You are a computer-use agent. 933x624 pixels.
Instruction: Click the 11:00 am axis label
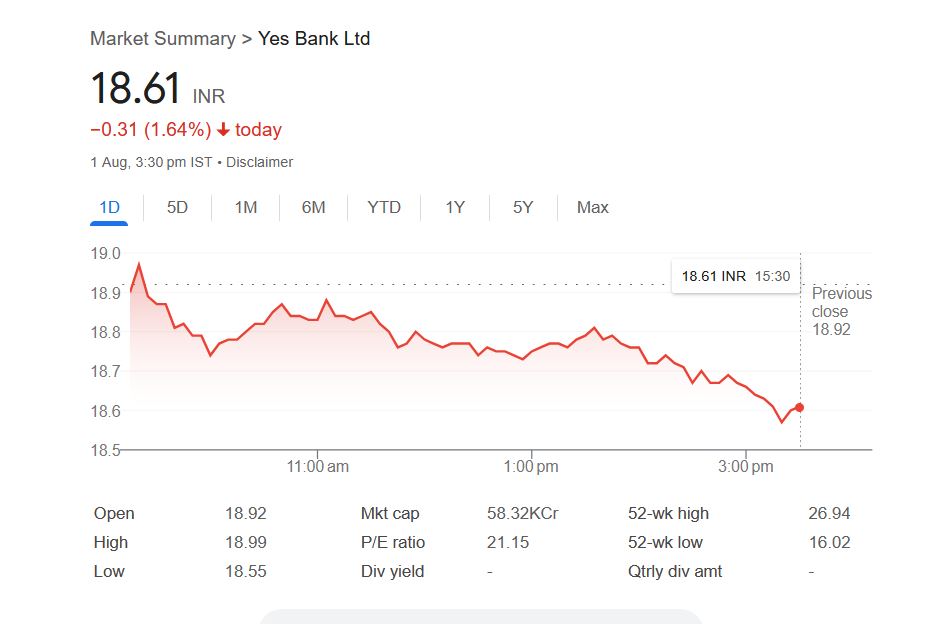[317, 466]
